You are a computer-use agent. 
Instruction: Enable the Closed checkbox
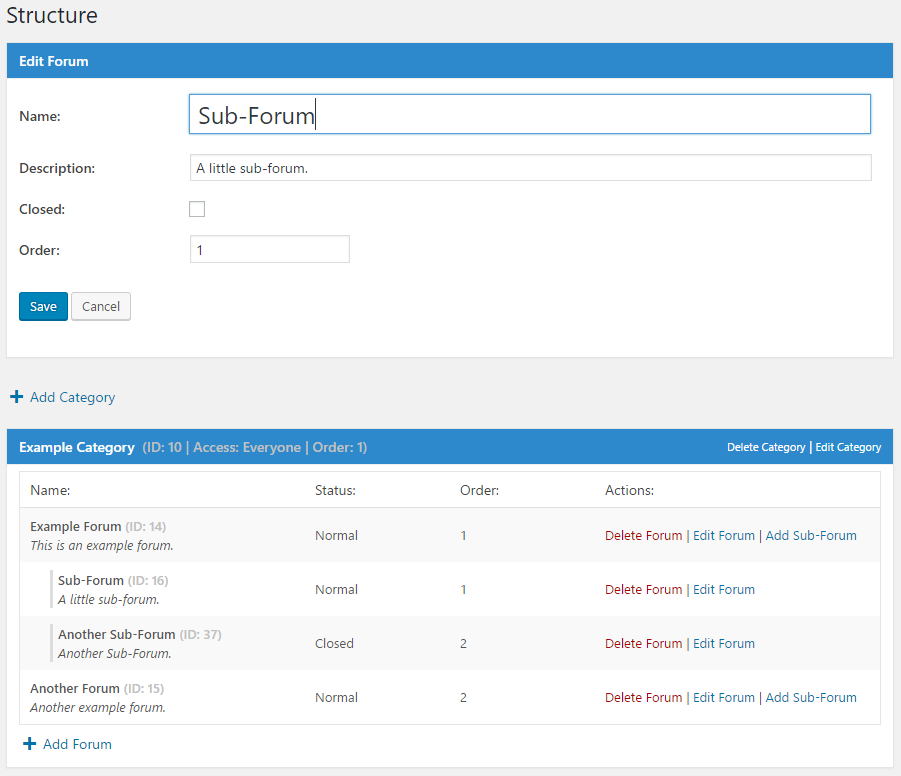point(197,209)
